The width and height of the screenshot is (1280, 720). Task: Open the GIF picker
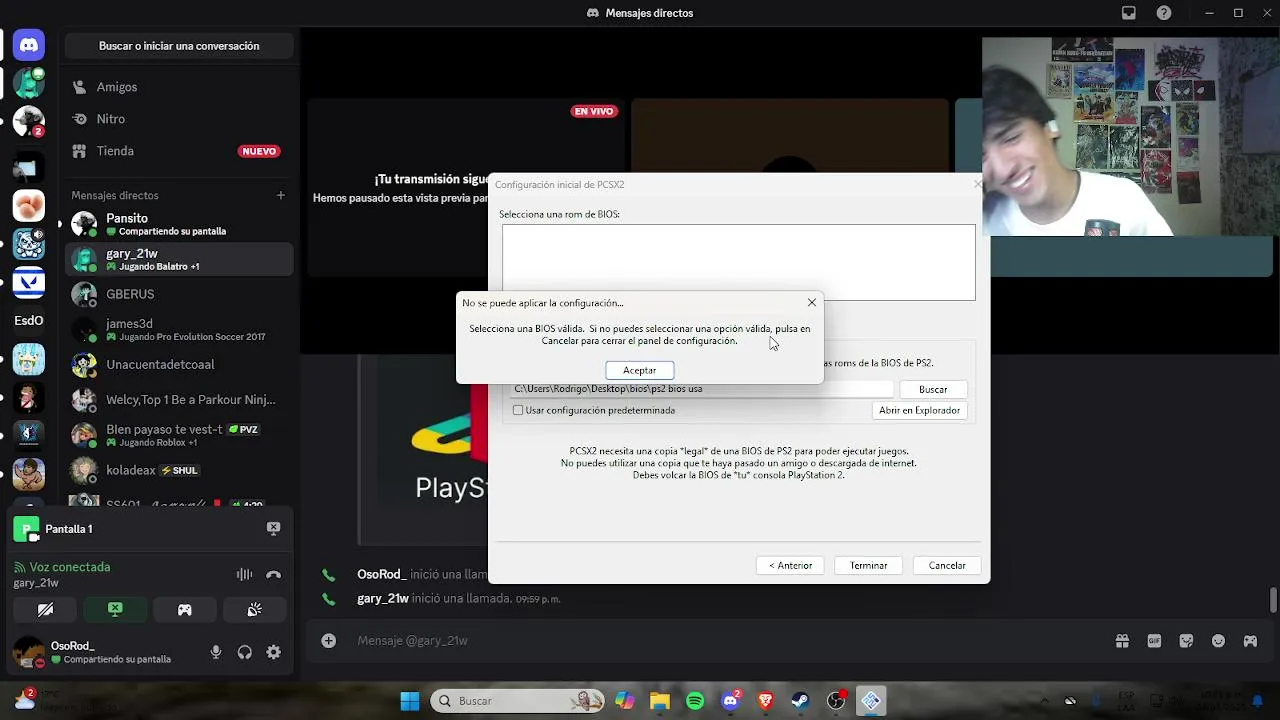pos(1154,641)
